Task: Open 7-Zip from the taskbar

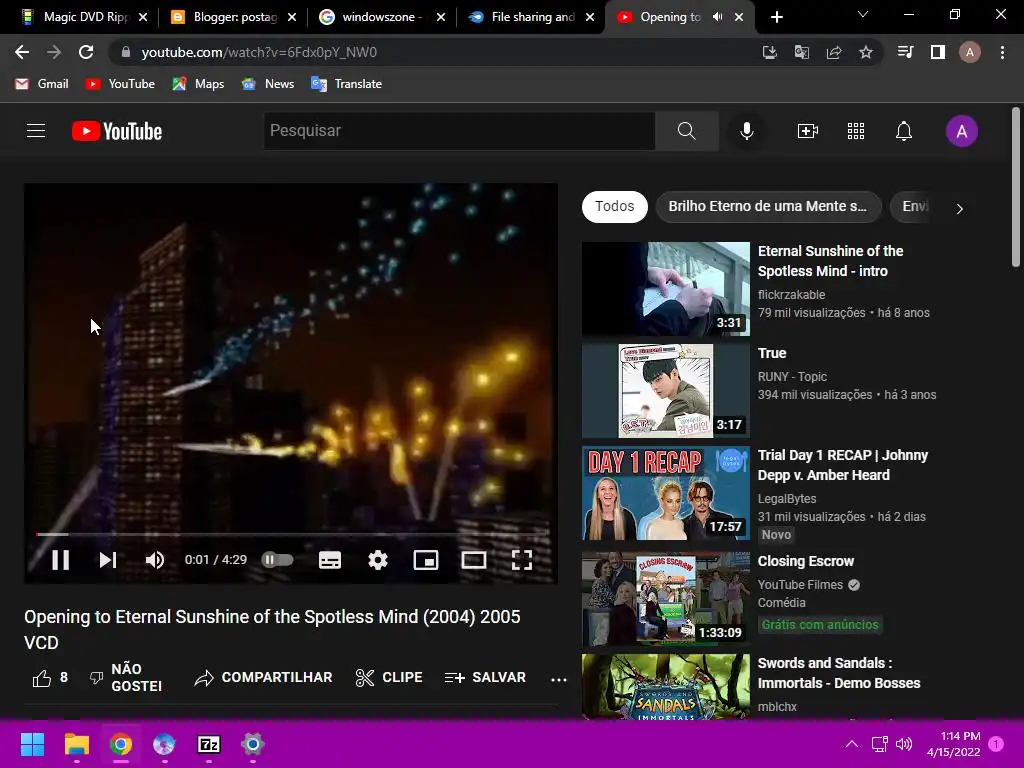Action: [209, 744]
